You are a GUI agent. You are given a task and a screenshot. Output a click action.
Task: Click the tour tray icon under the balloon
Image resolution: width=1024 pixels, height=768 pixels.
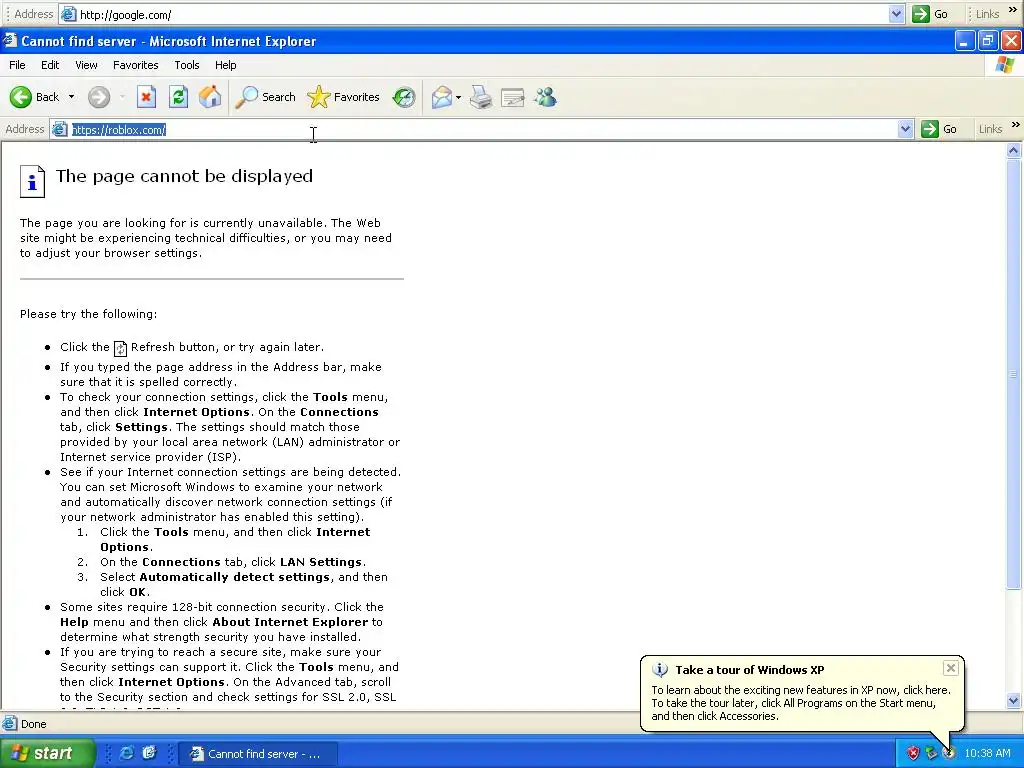click(950, 754)
